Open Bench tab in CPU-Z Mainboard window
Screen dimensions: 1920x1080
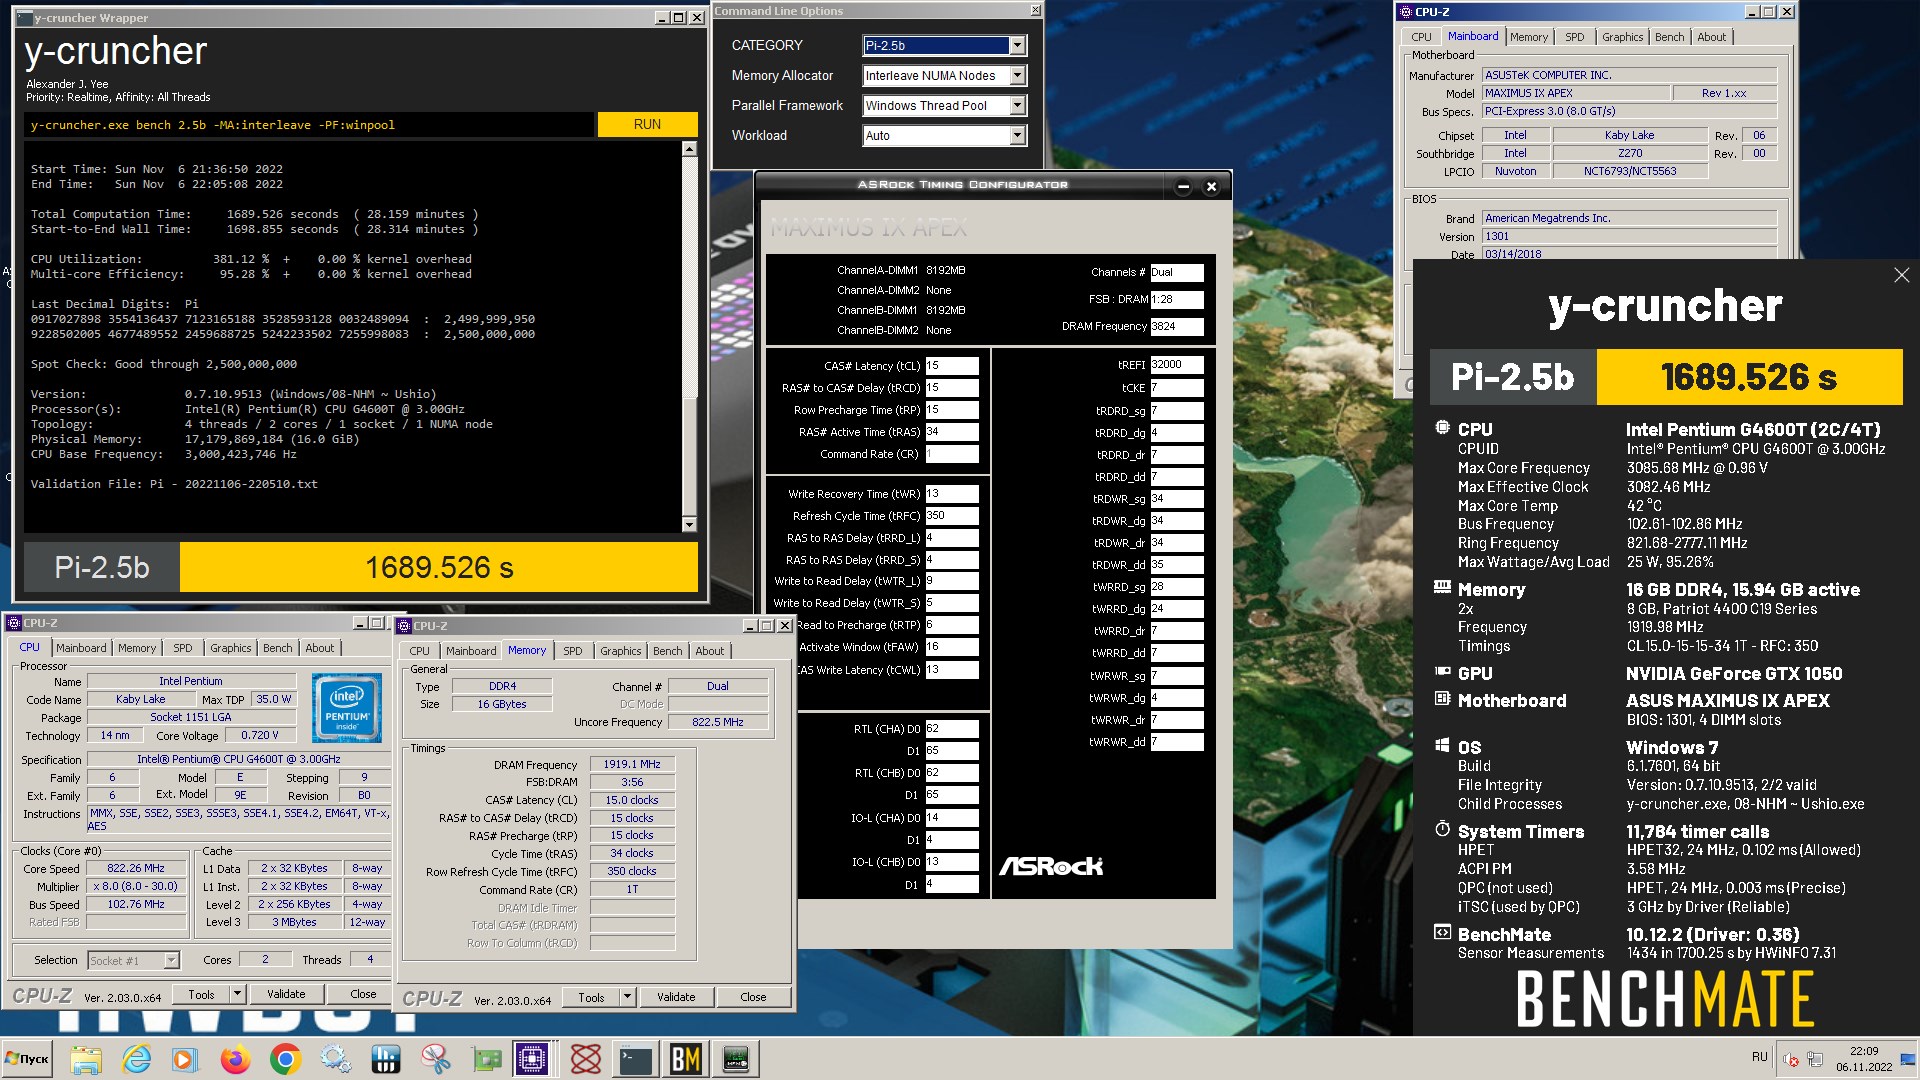(1669, 37)
